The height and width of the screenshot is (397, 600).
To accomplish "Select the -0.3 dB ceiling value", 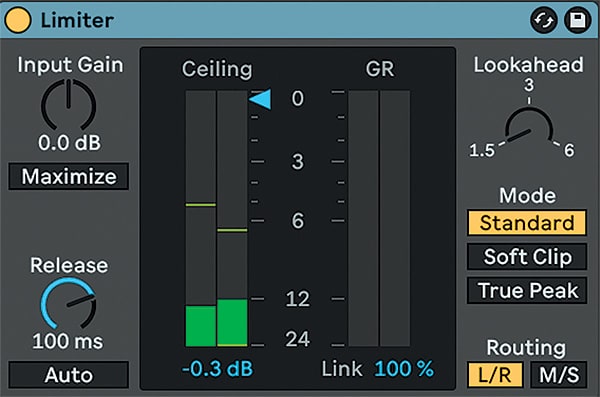I will (x=217, y=369).
